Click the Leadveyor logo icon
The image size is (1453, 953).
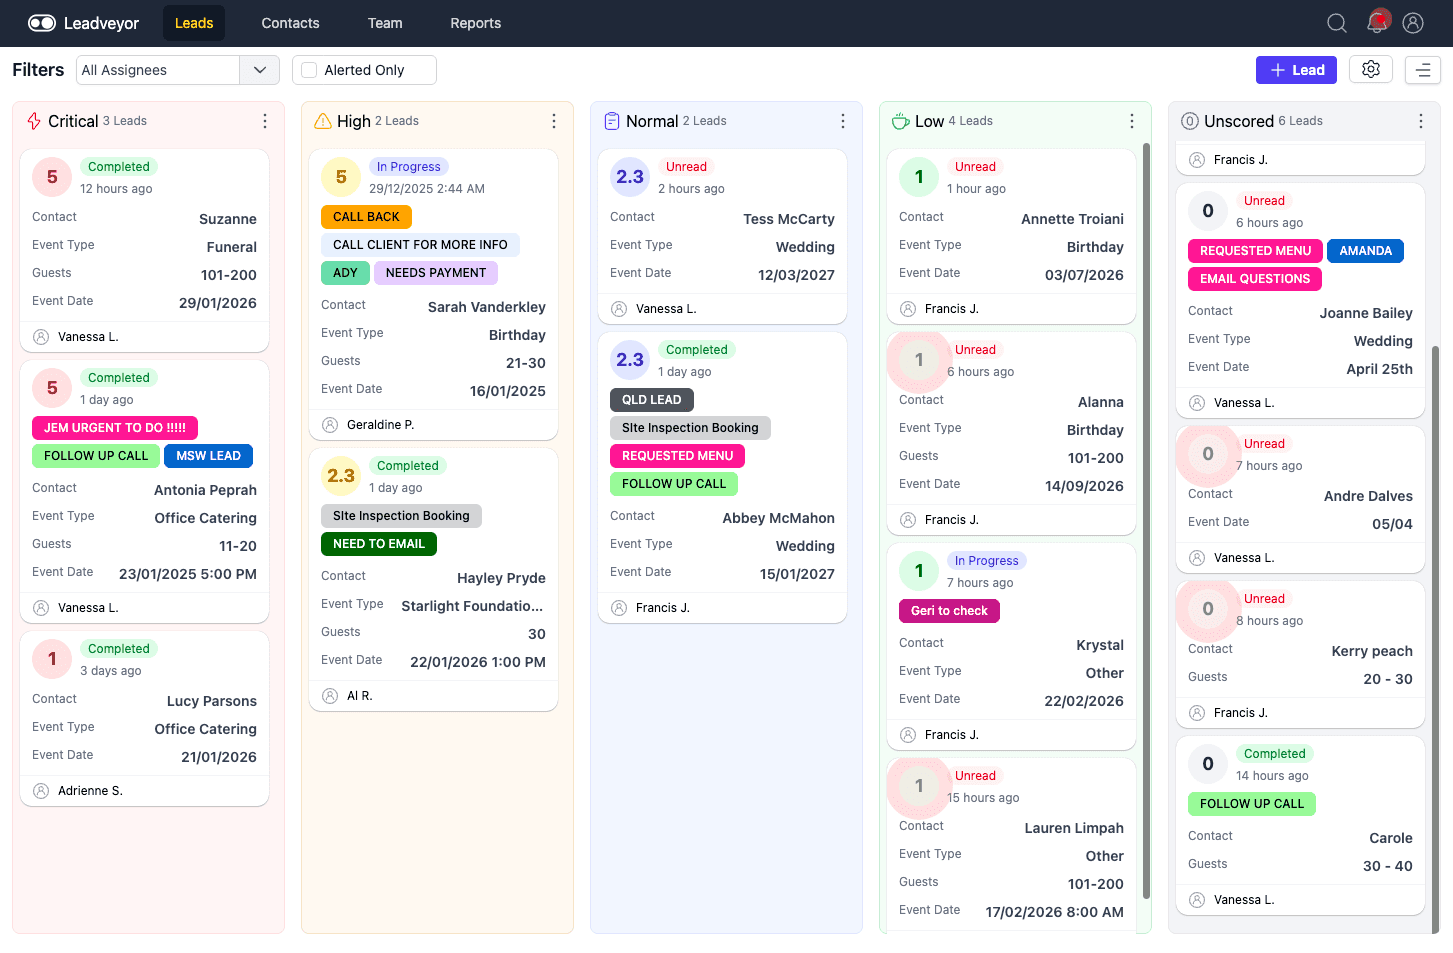[x=41, y=22]
